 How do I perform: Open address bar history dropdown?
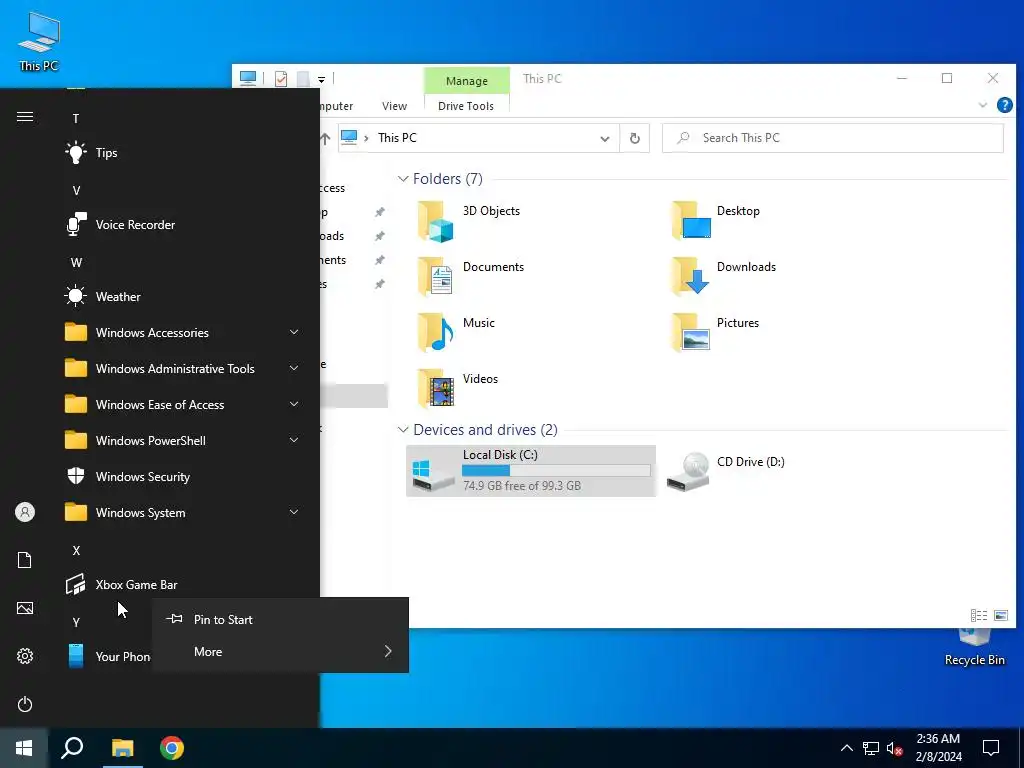(x=605, y=138)
